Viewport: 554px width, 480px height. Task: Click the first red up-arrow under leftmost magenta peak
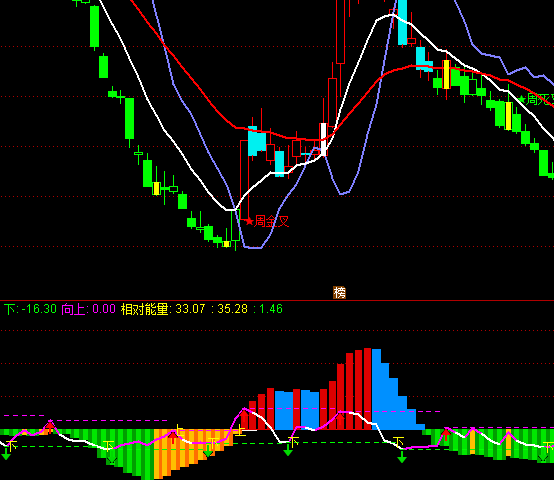50,427
